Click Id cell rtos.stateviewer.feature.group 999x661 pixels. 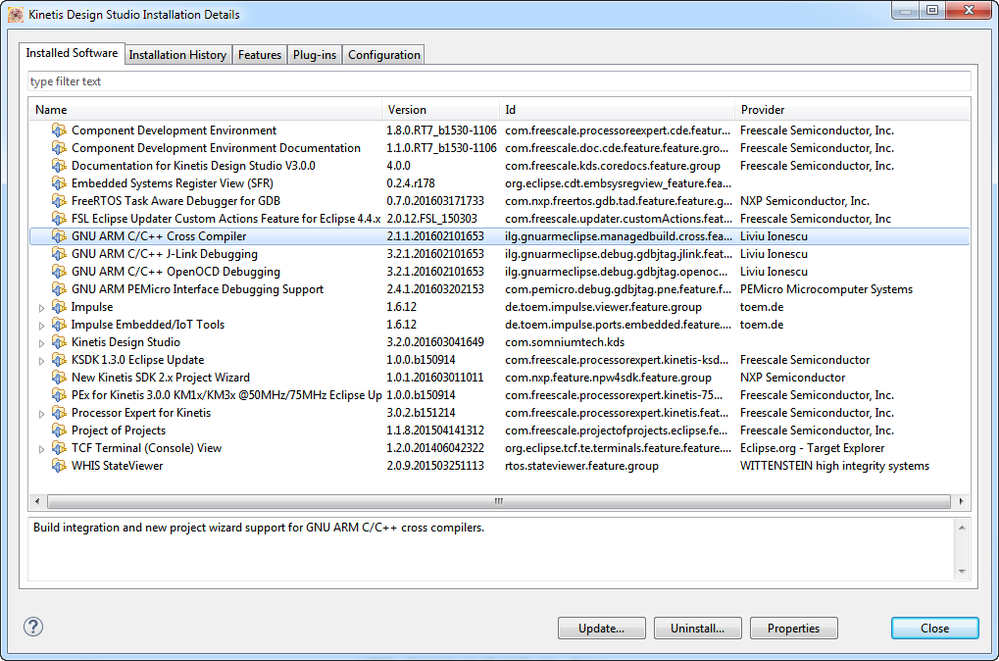582,466
